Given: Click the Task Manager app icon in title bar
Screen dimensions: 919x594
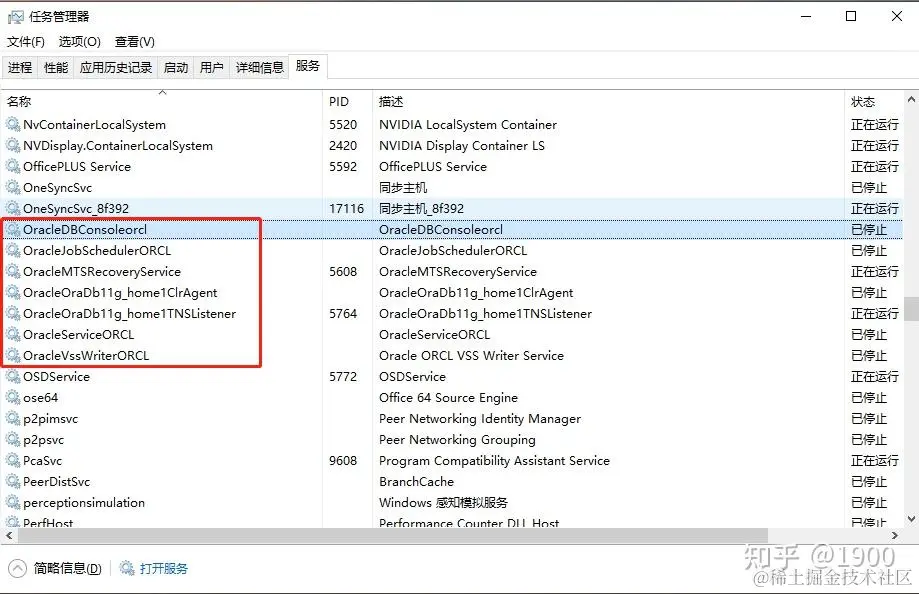Looking at the screenshot, I should click(x=15, y=17).
